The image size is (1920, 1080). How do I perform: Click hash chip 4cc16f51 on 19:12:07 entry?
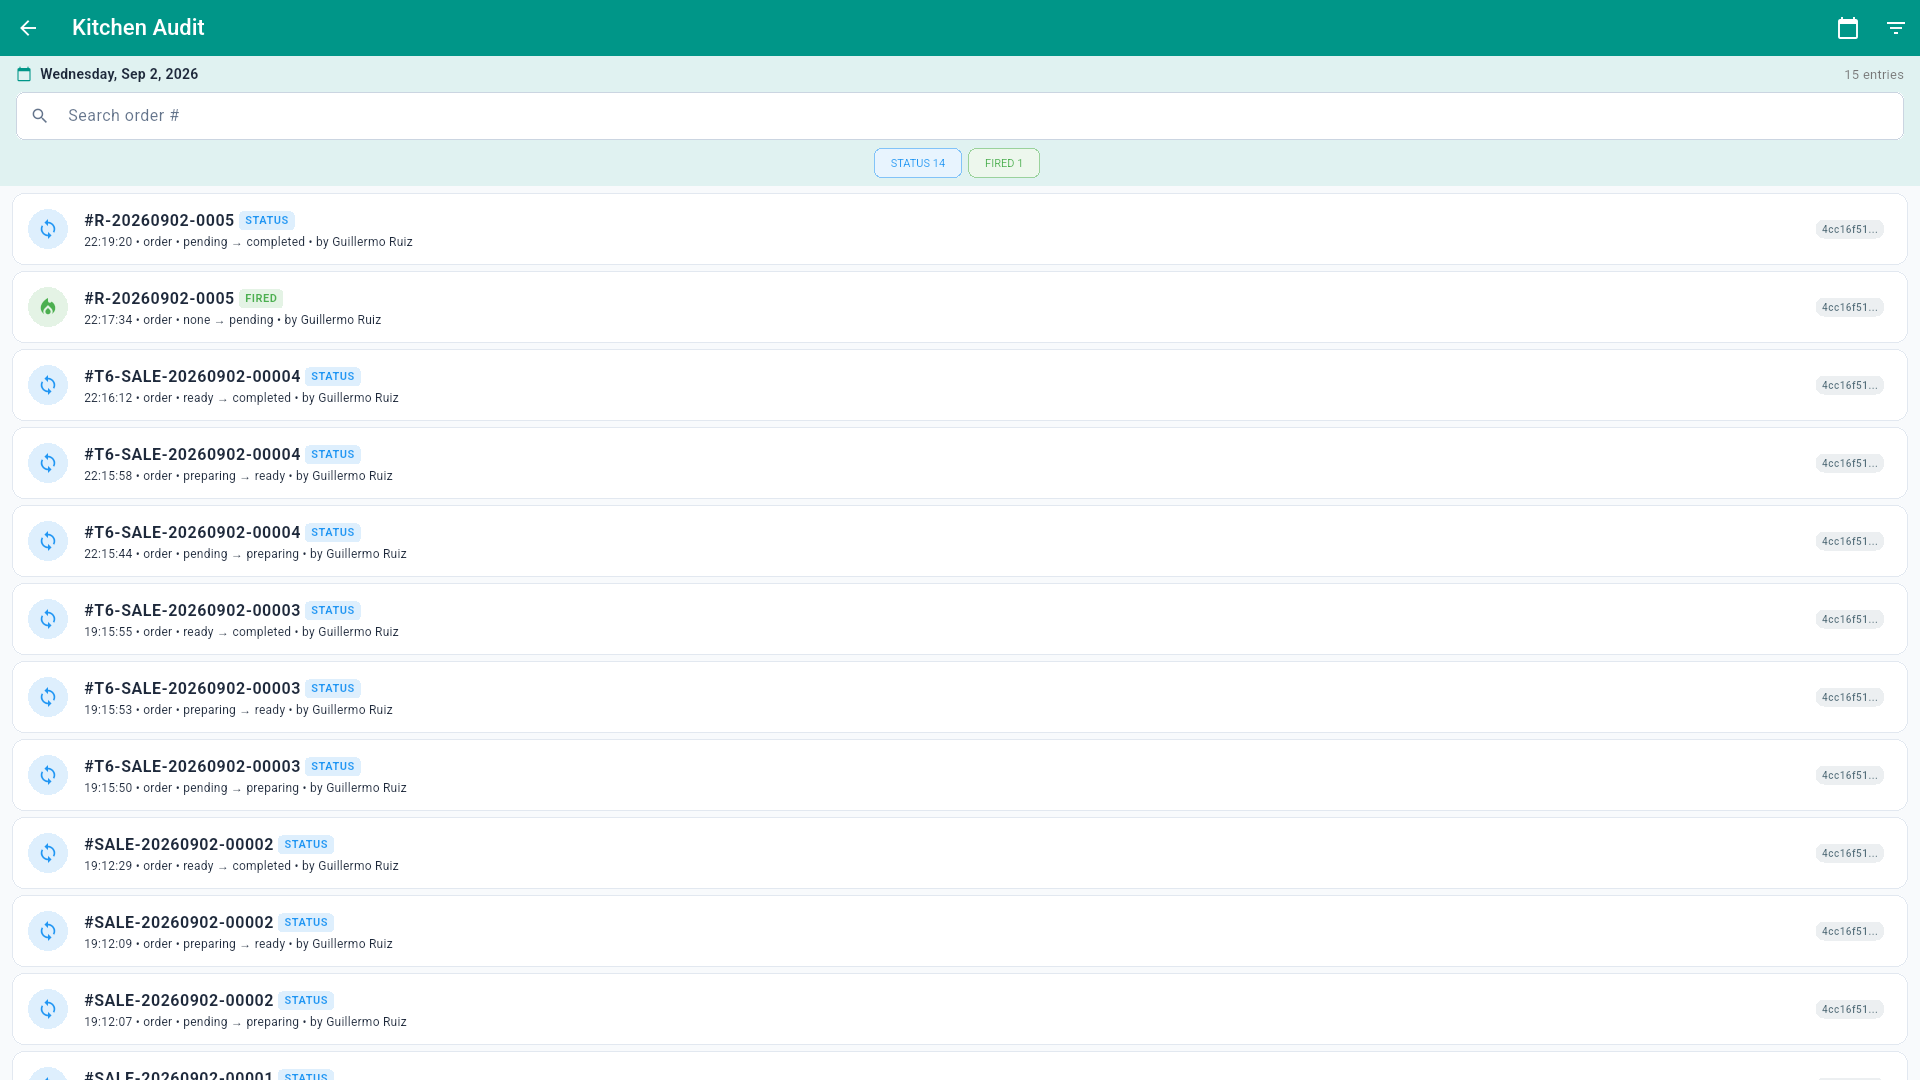tap(1850, 1009)
